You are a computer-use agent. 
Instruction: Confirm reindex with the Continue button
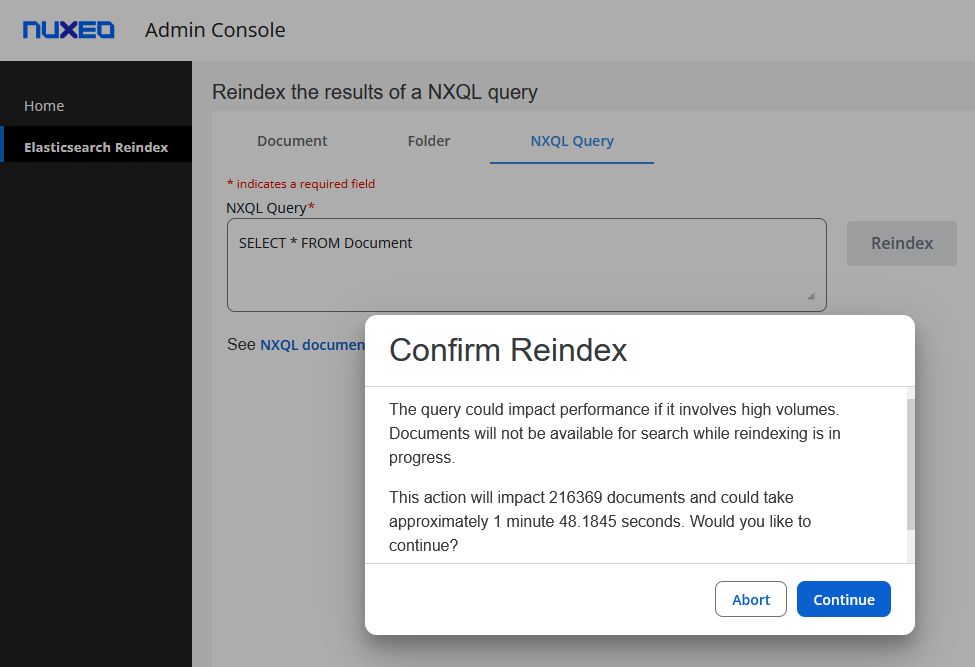[x=843, y=599]
